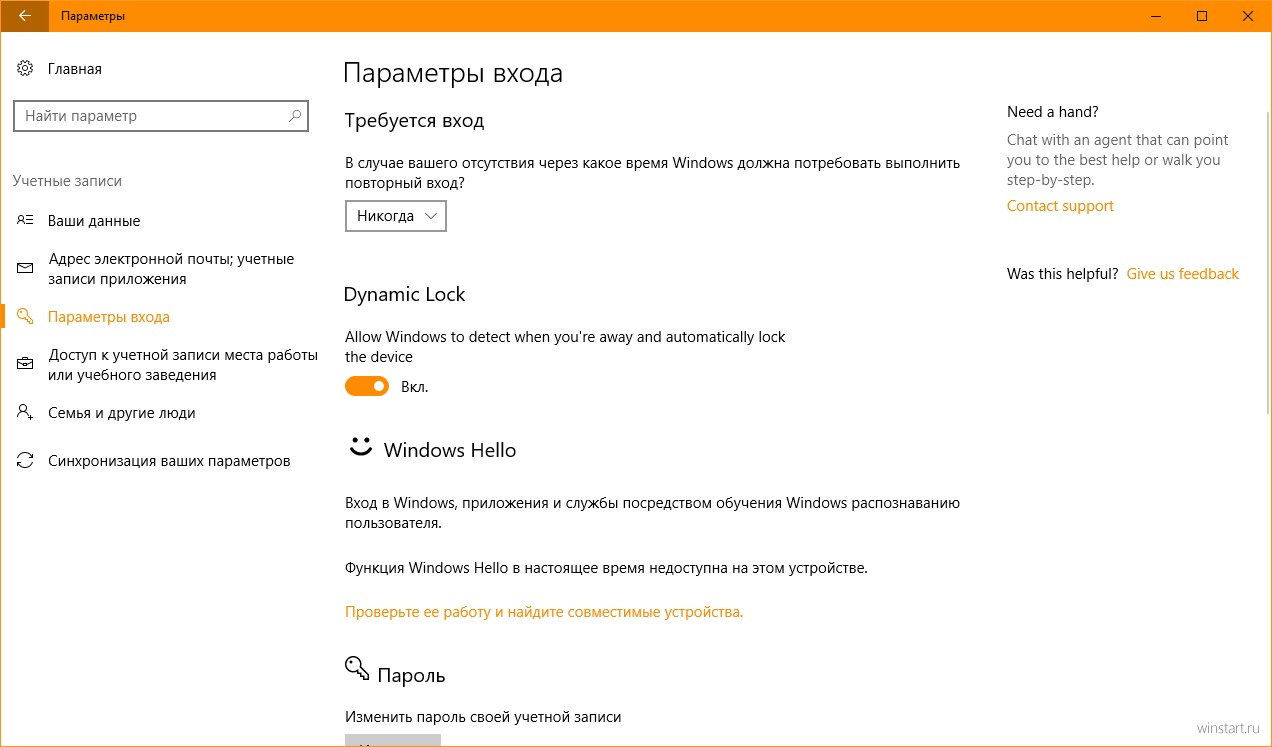Open the Никогда sign-in timeout dropdown
Viewport: 1272px width, 747px height.
pos(396,216)
